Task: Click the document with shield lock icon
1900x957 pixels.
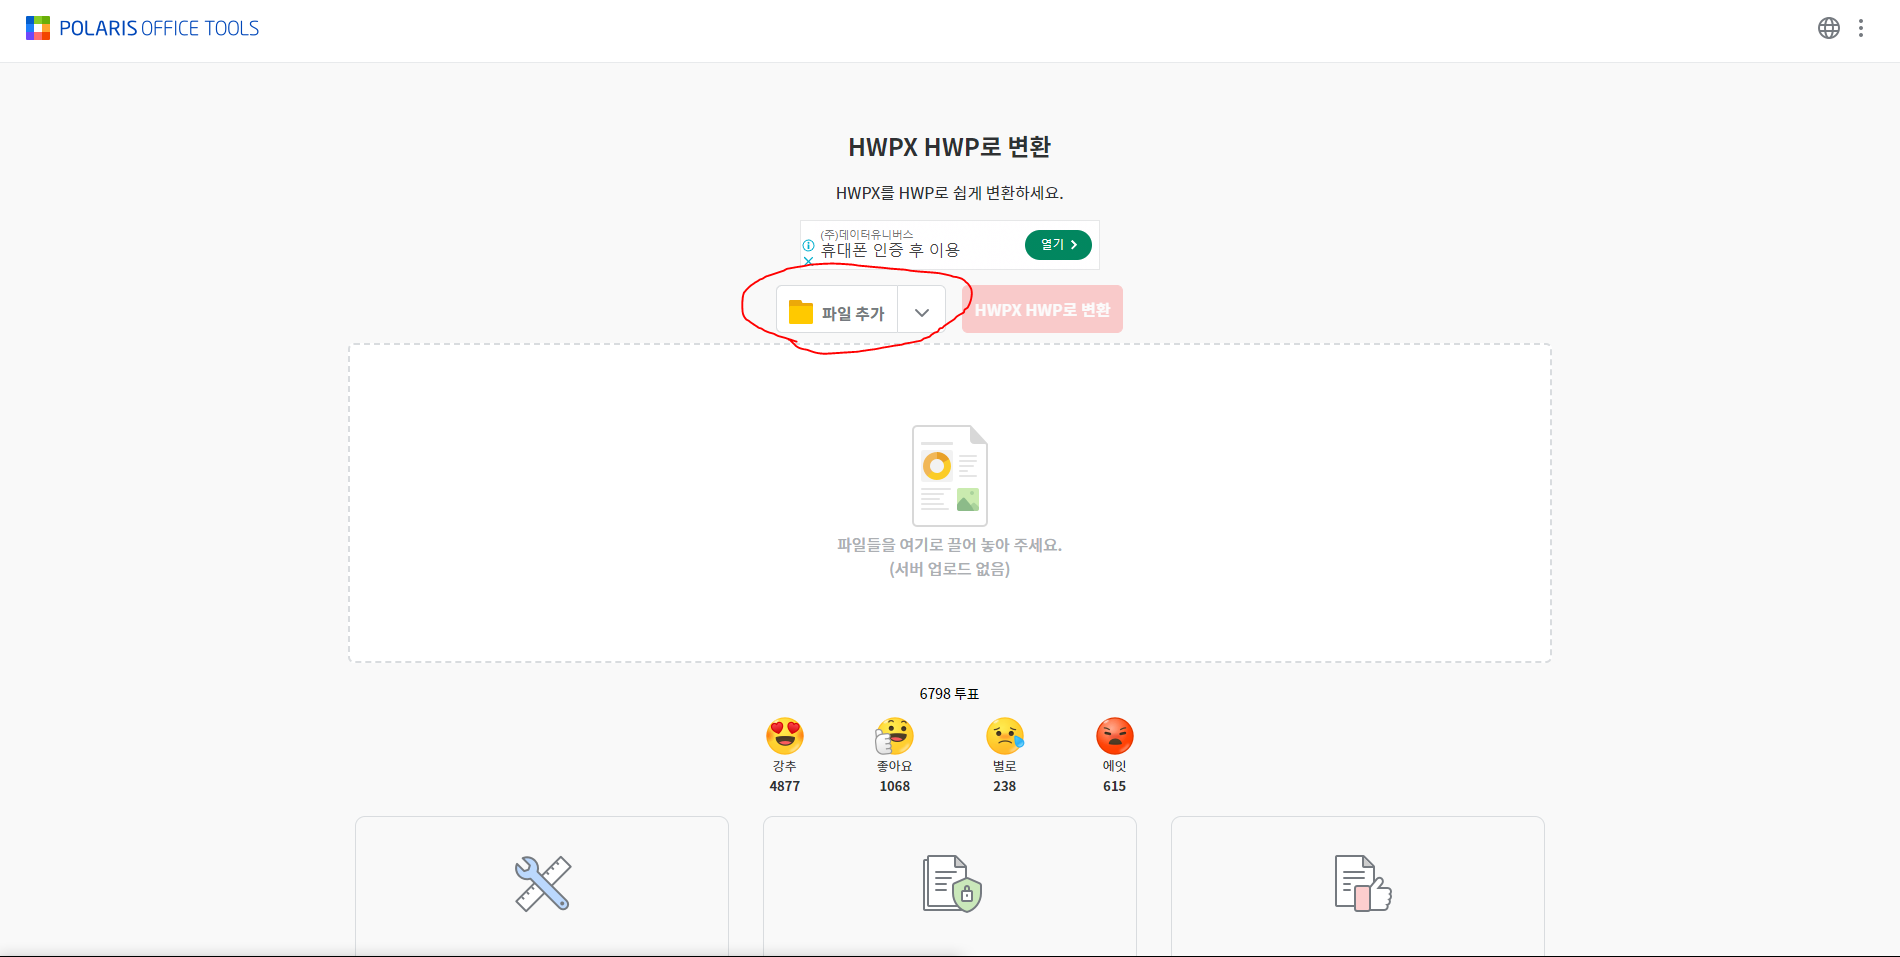Action: coord(951,883)
